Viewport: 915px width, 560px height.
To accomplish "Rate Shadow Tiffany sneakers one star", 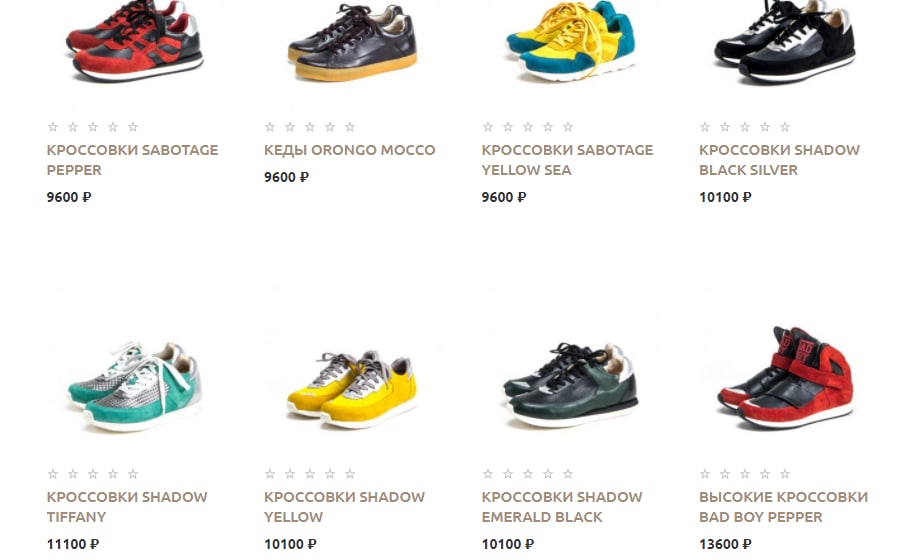I will coord(53,474).
